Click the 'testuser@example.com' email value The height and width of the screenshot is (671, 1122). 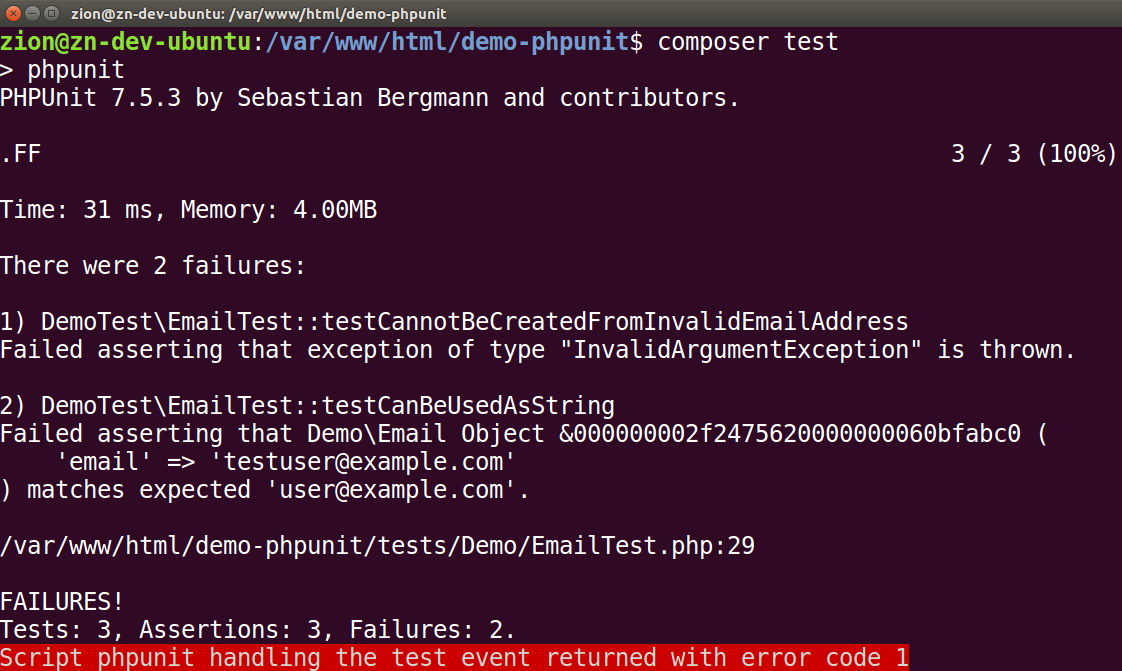(369, 462)
